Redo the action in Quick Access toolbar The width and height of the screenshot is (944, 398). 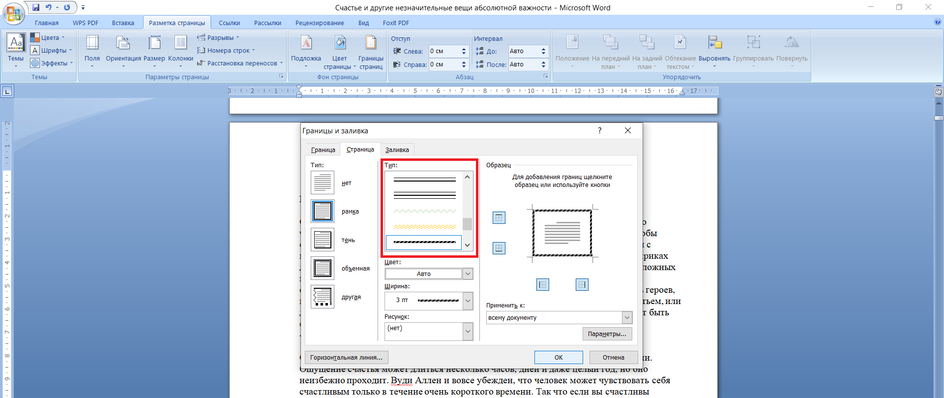tap(66, 8)
